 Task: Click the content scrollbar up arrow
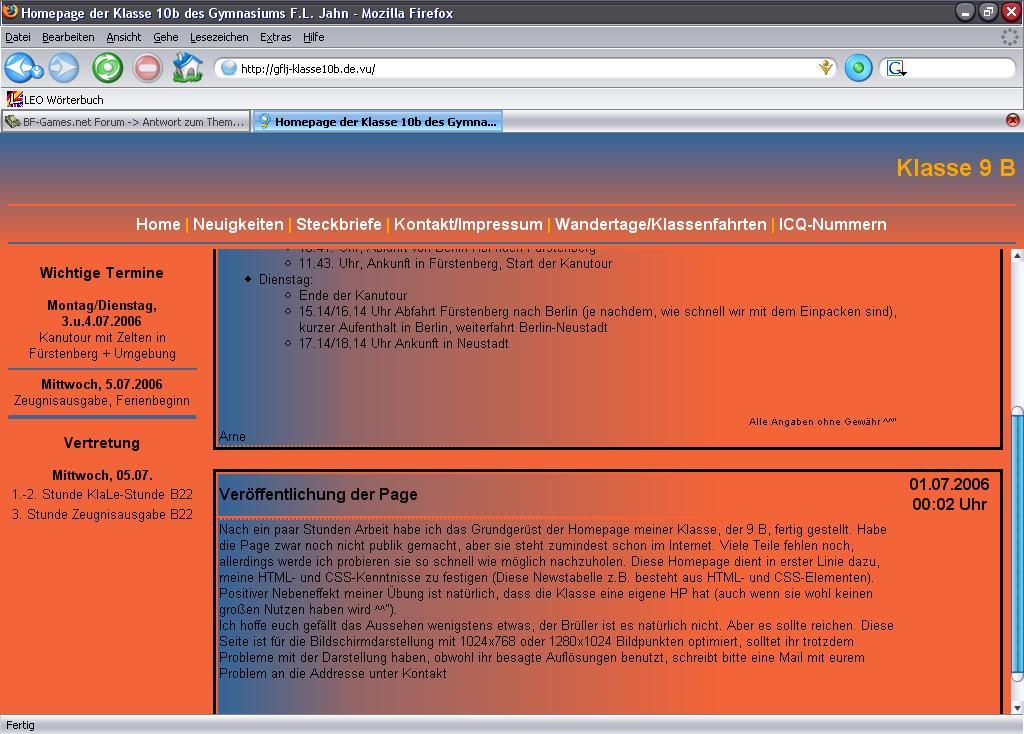point(1017,256)
